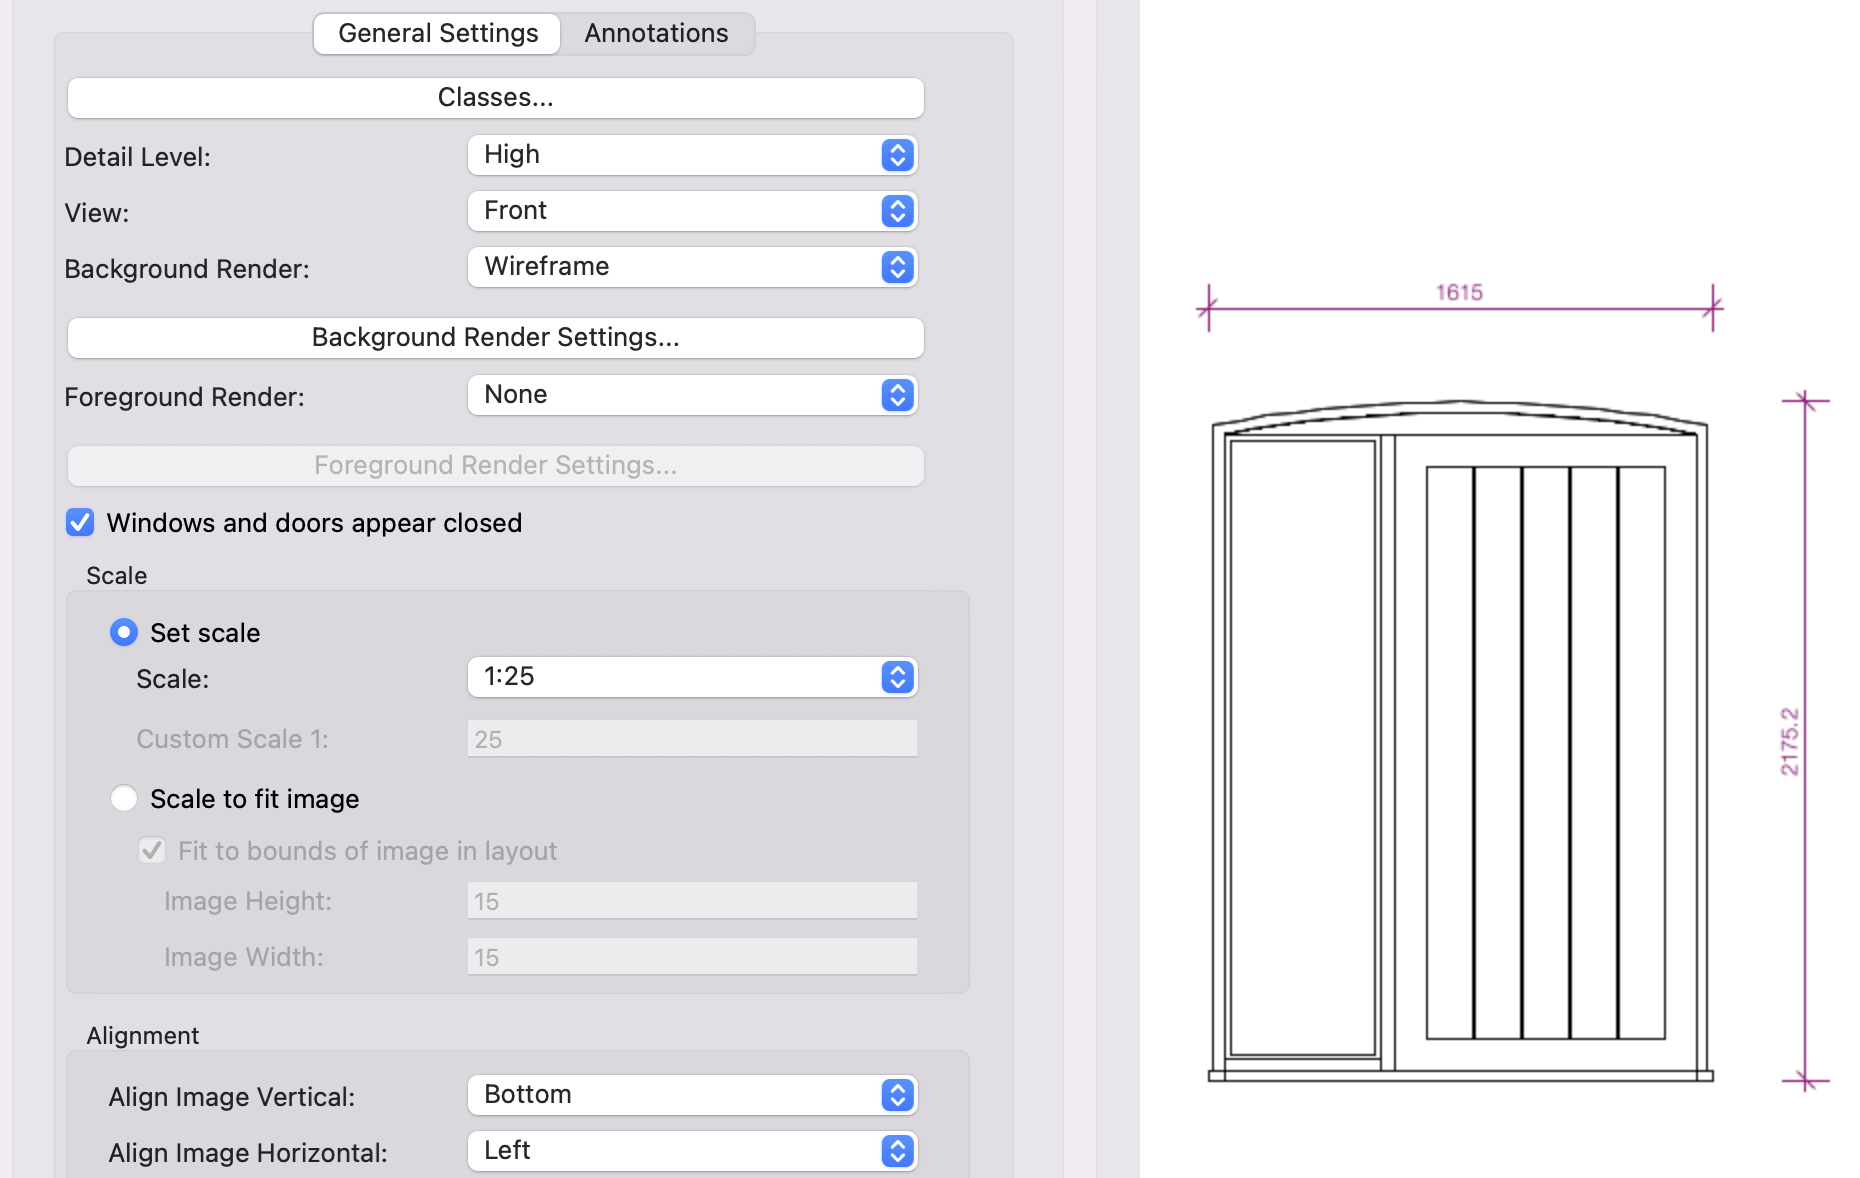Click the Custom Scale input field
This screenshot has height=1178, width=1860.
(692, 739)
